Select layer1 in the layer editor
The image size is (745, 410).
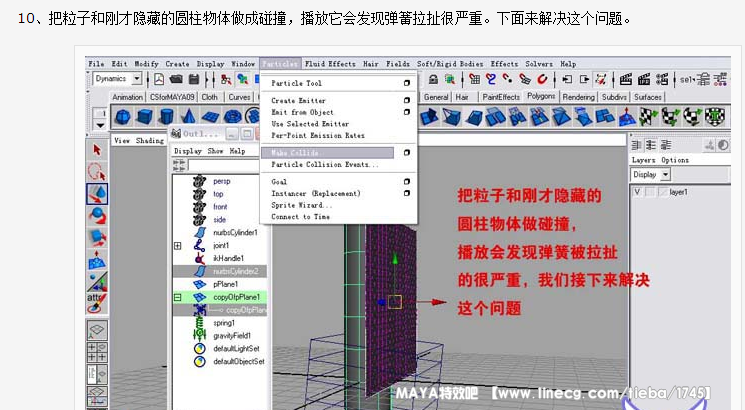680,192
